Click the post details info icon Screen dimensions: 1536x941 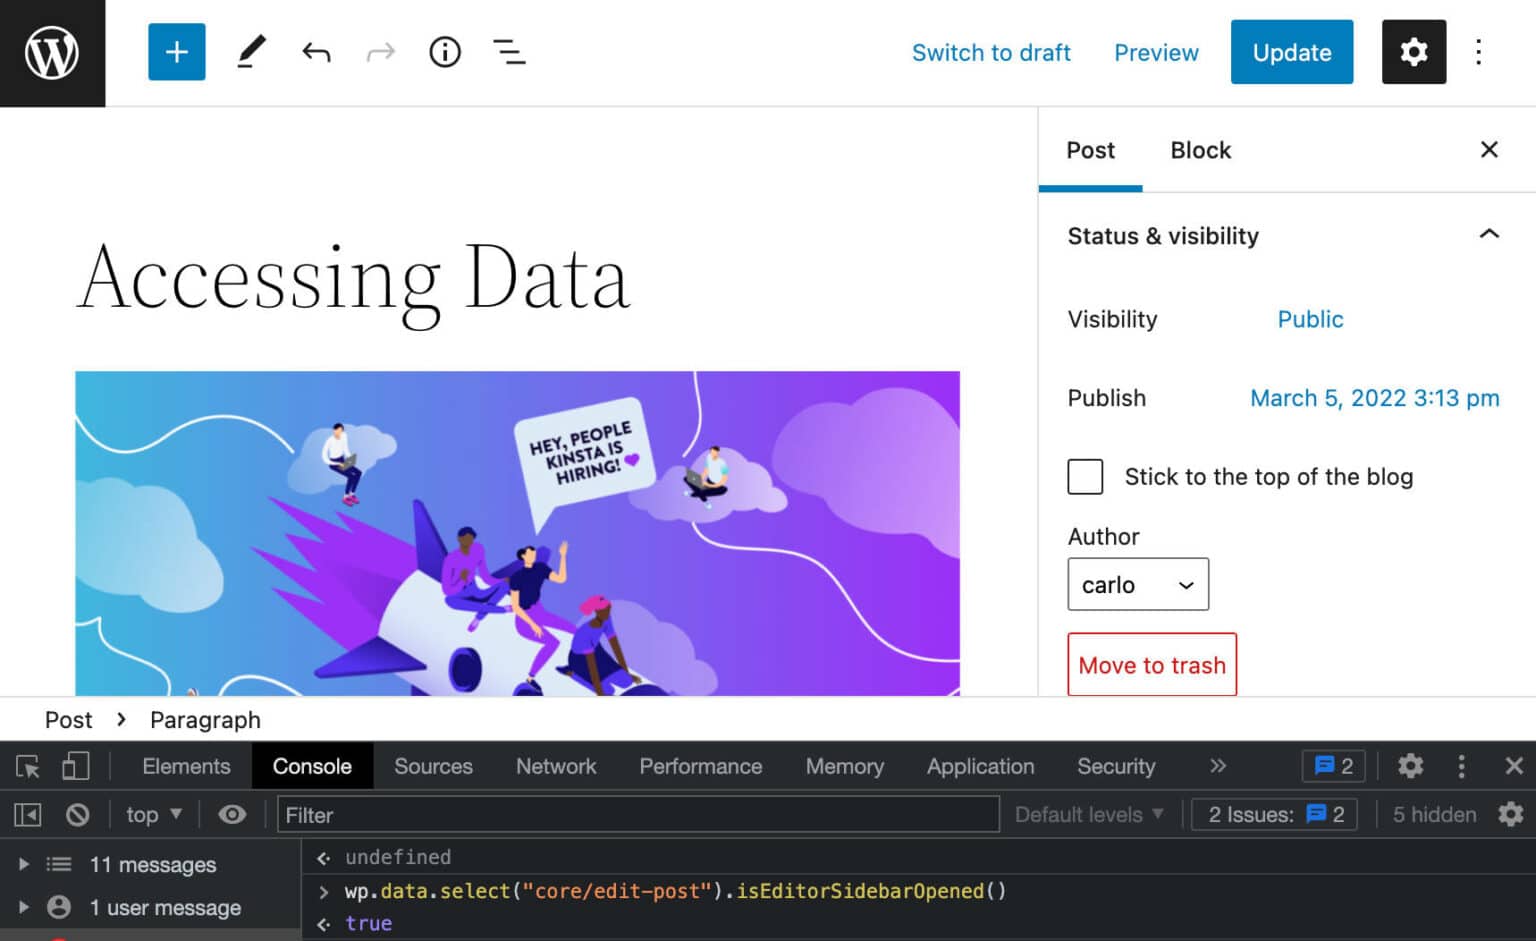pos(445,52)
